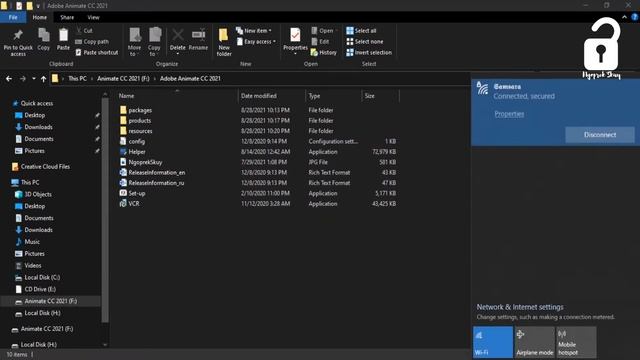Select the ReleaseInformation_ru file
Viewport: 640px width, 360px height.
coord(152,183)
